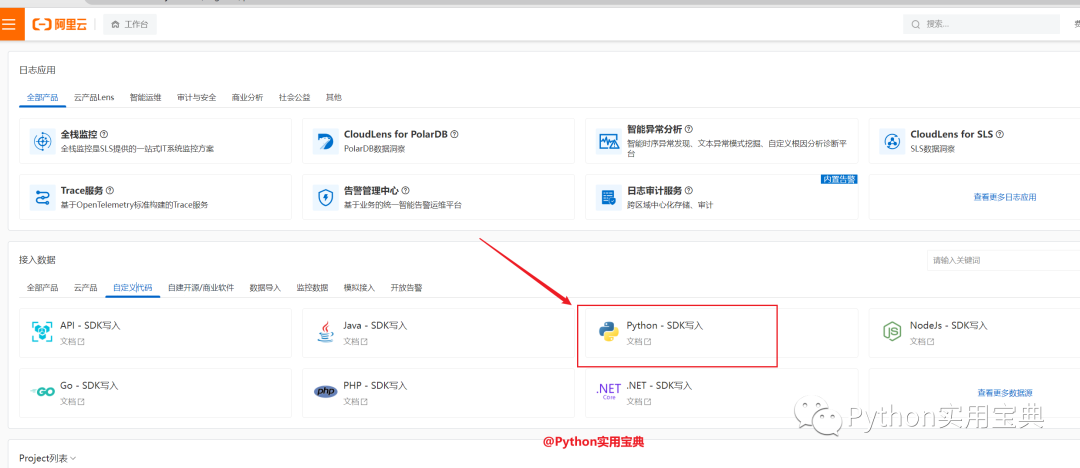The width and height of the screenshot is (1080, 468).
Task: Click the help icon beside 智能异常分析
Action: pos(689,129)
